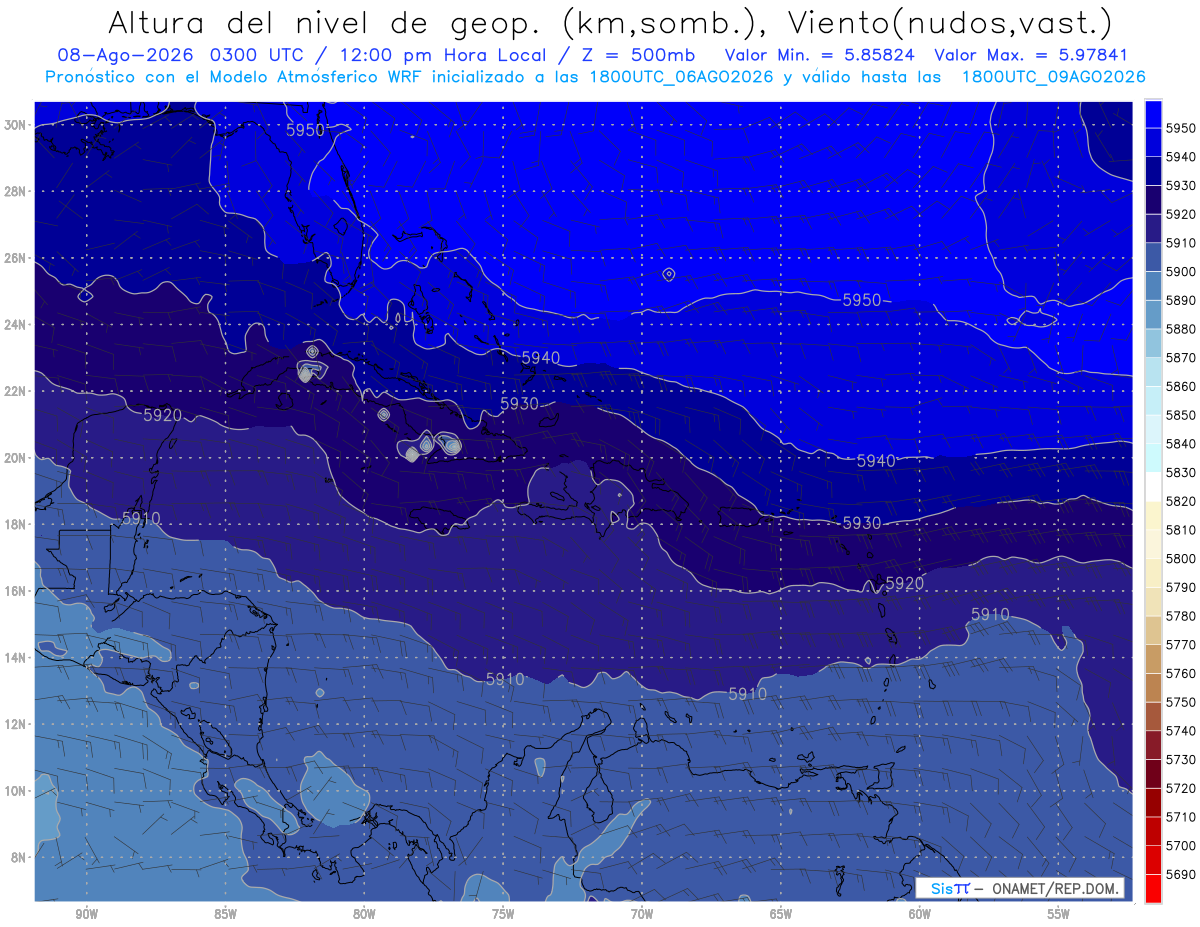The height and width of the screenshot is (927, 1200).
Task: Click the 10N latitude axis label
Action: (16, 790)
